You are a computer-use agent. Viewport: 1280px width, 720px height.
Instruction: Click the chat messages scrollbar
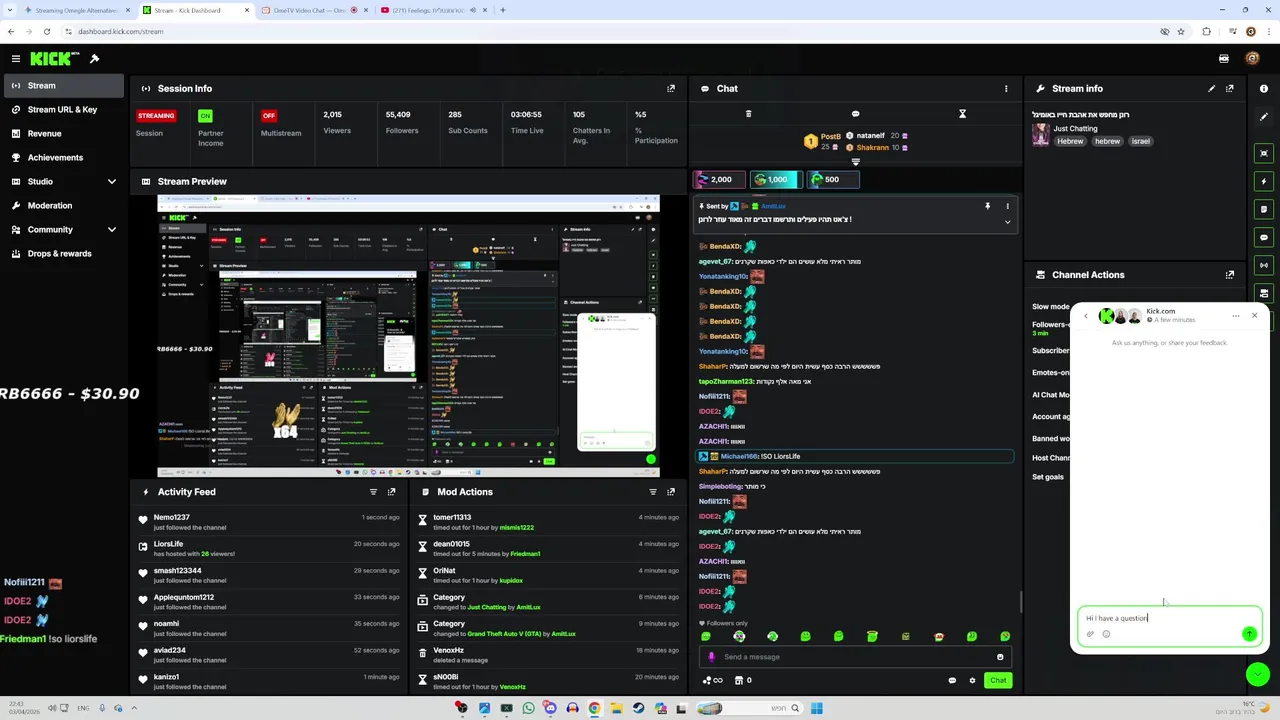1021,601
